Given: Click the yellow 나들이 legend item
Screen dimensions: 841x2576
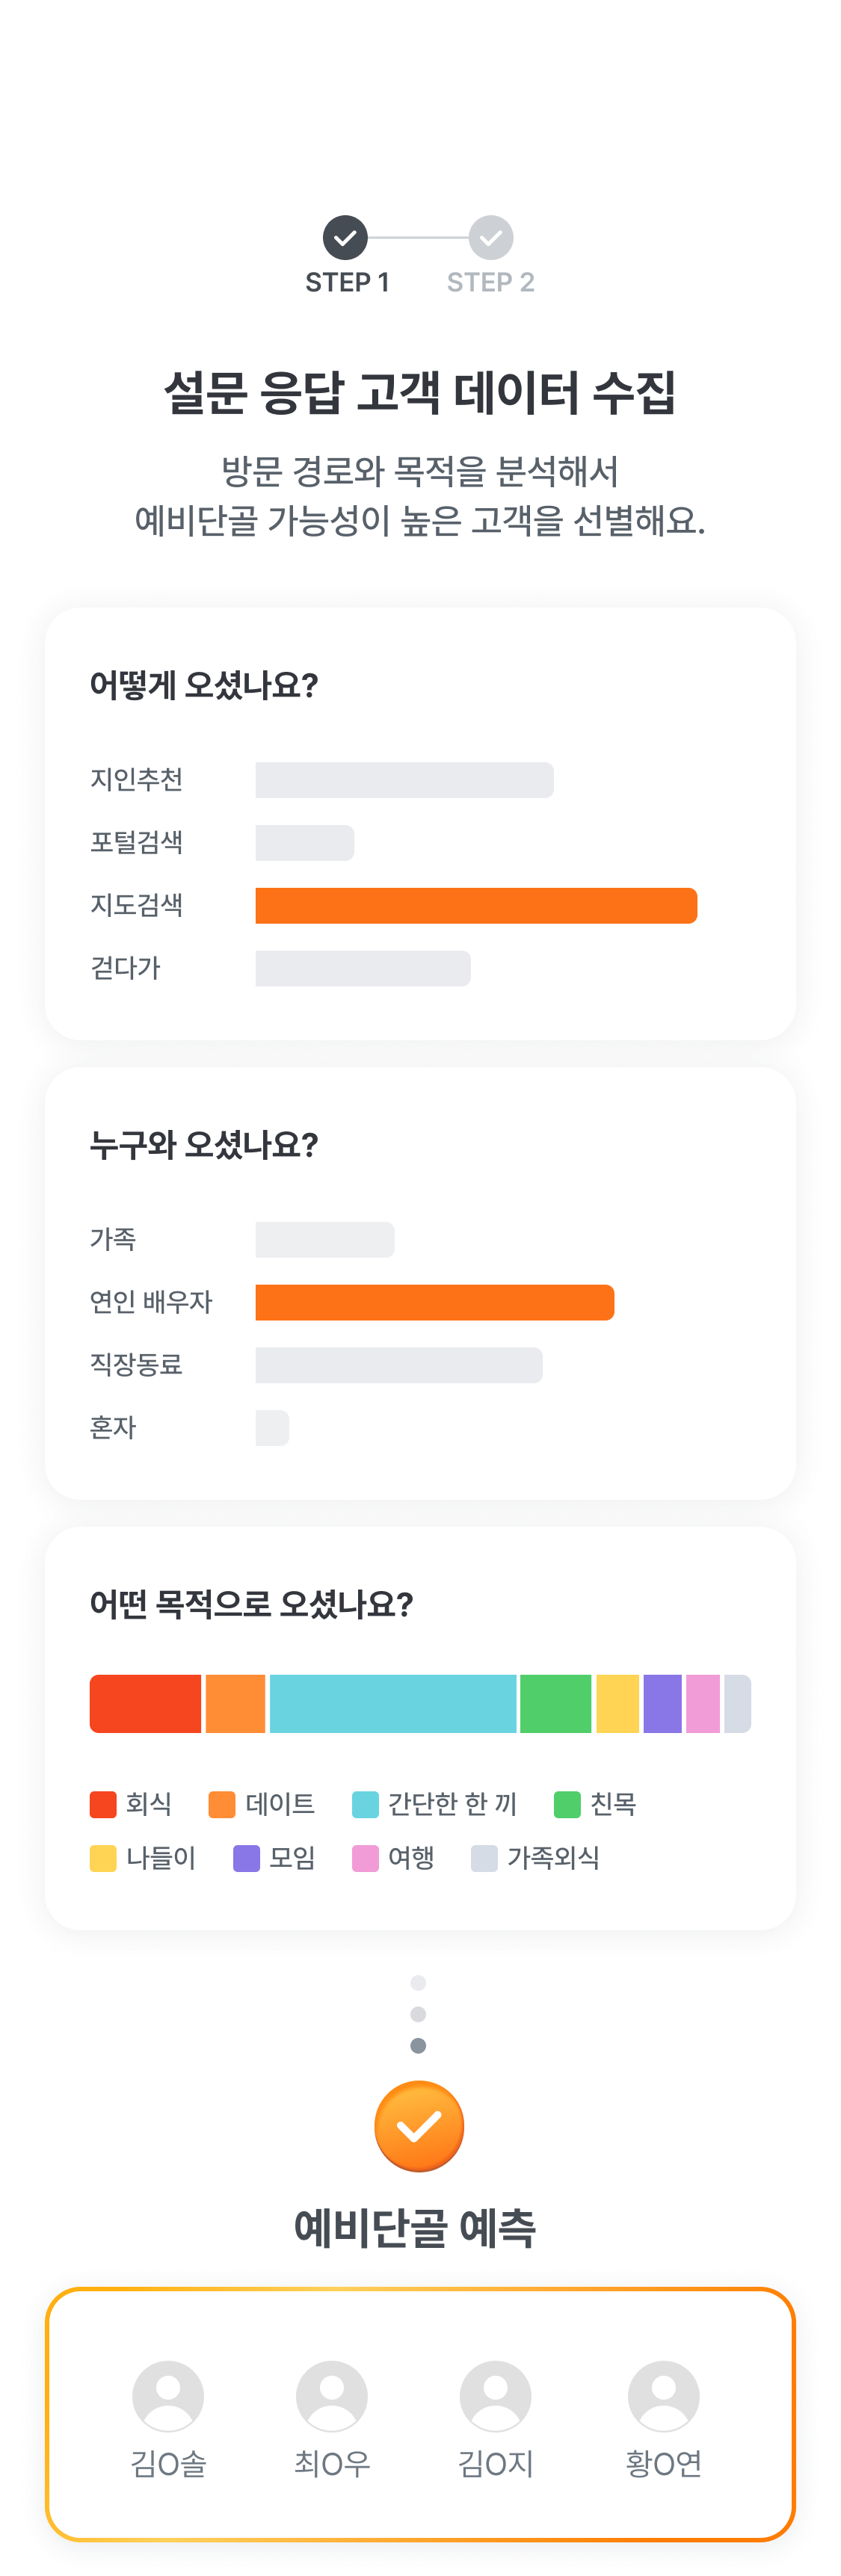Looking at the screenshot, I should 143,1858.
